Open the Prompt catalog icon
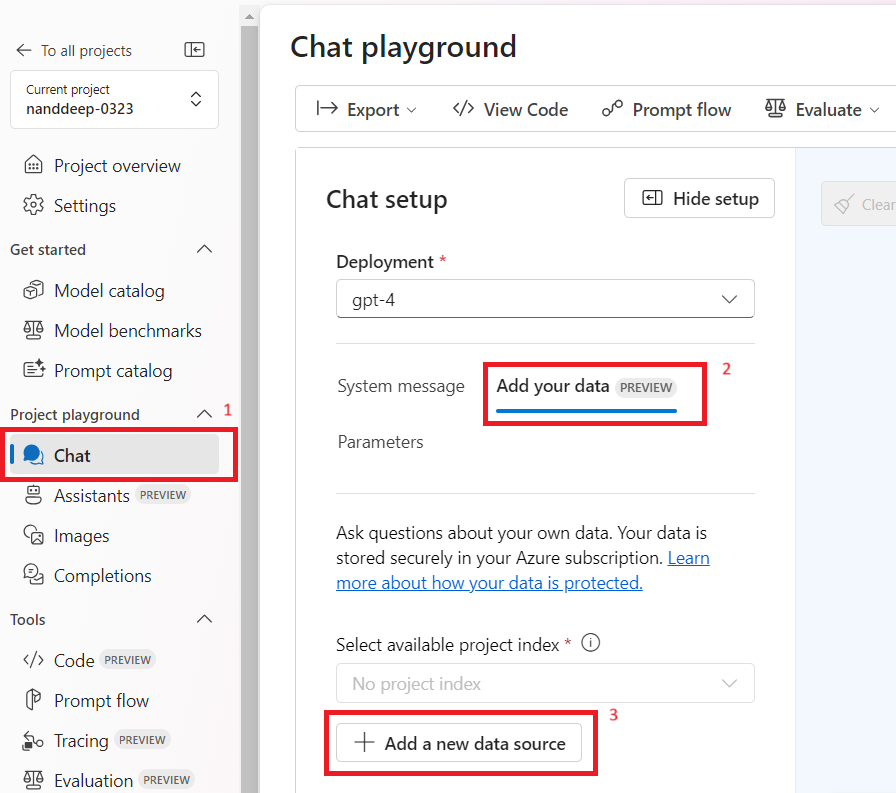Screen dimensions: 896x793 [x=34, y=371]
